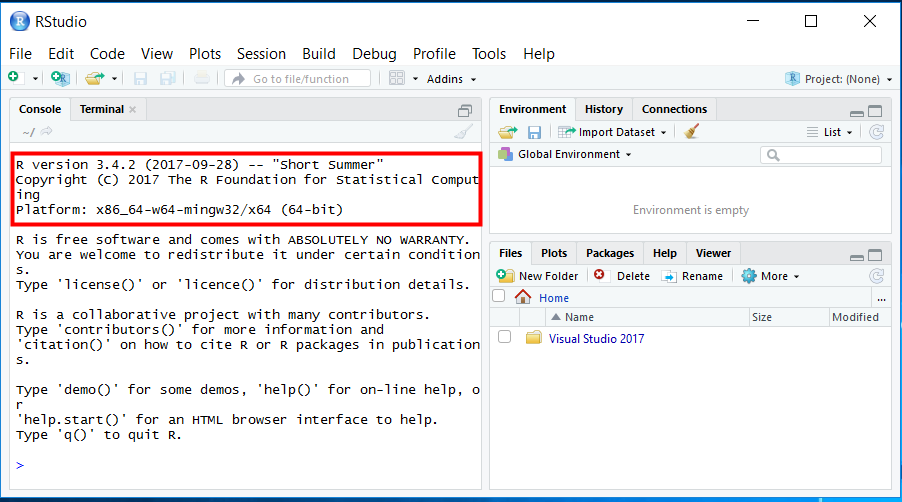Click the New Folder button

click(537, 276)
